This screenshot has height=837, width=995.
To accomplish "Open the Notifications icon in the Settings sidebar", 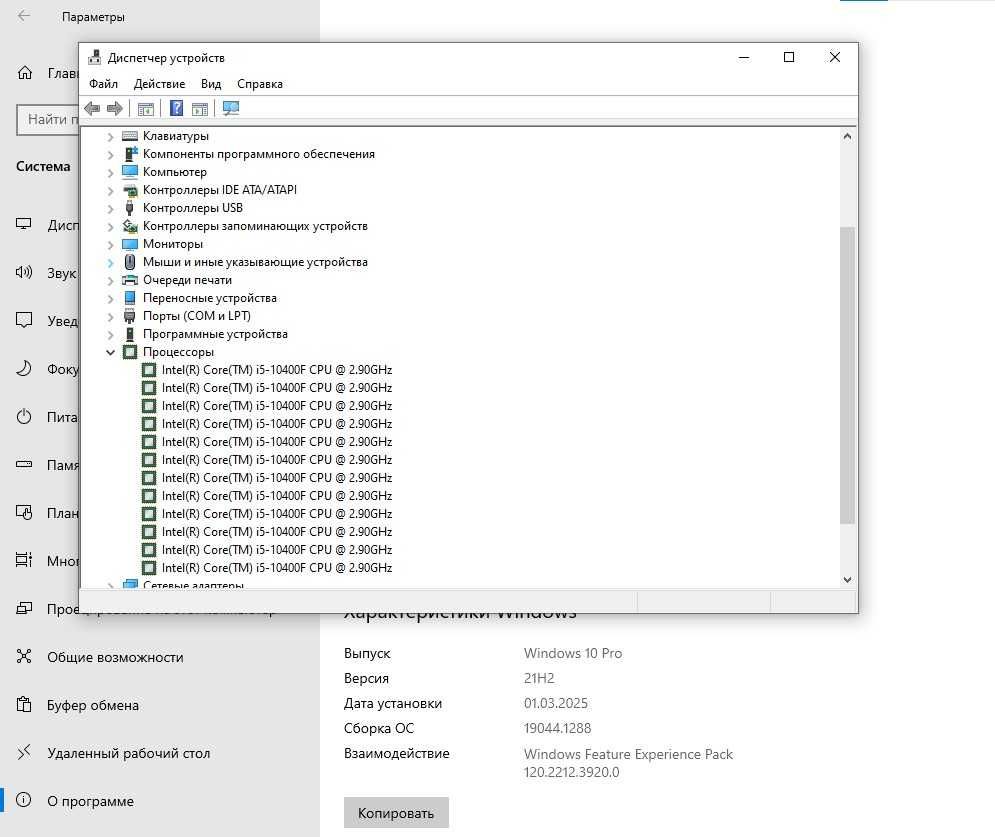I will click(x=24, y=320).
